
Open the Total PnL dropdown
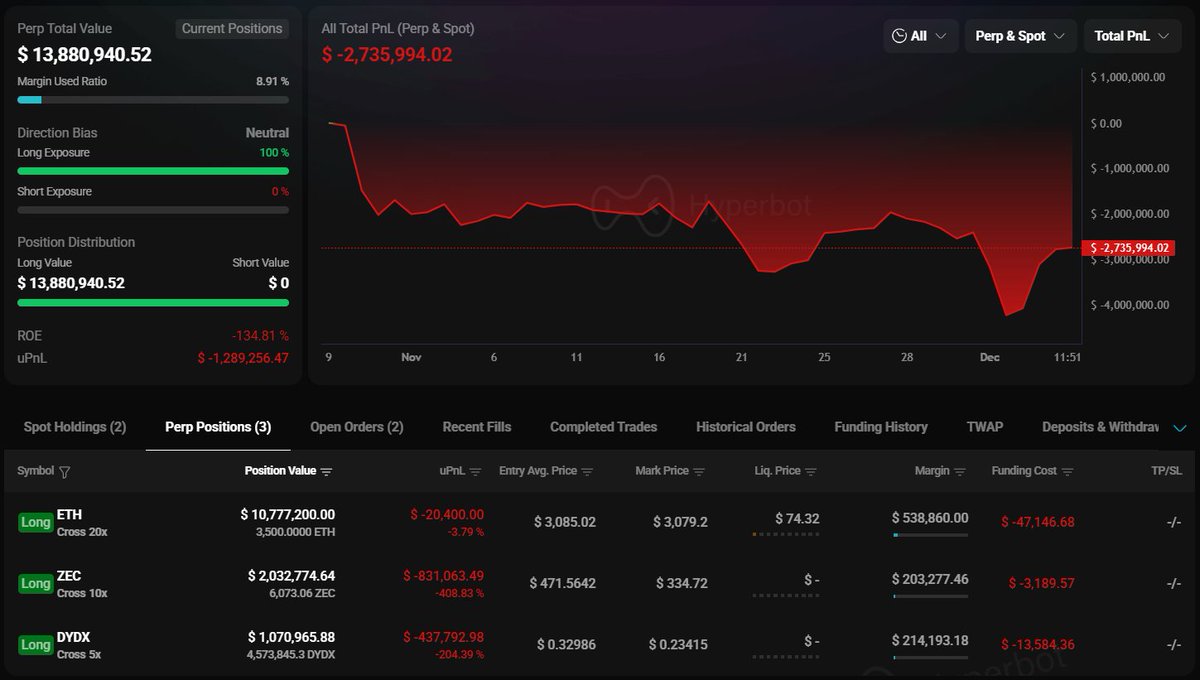(1132, 36)
